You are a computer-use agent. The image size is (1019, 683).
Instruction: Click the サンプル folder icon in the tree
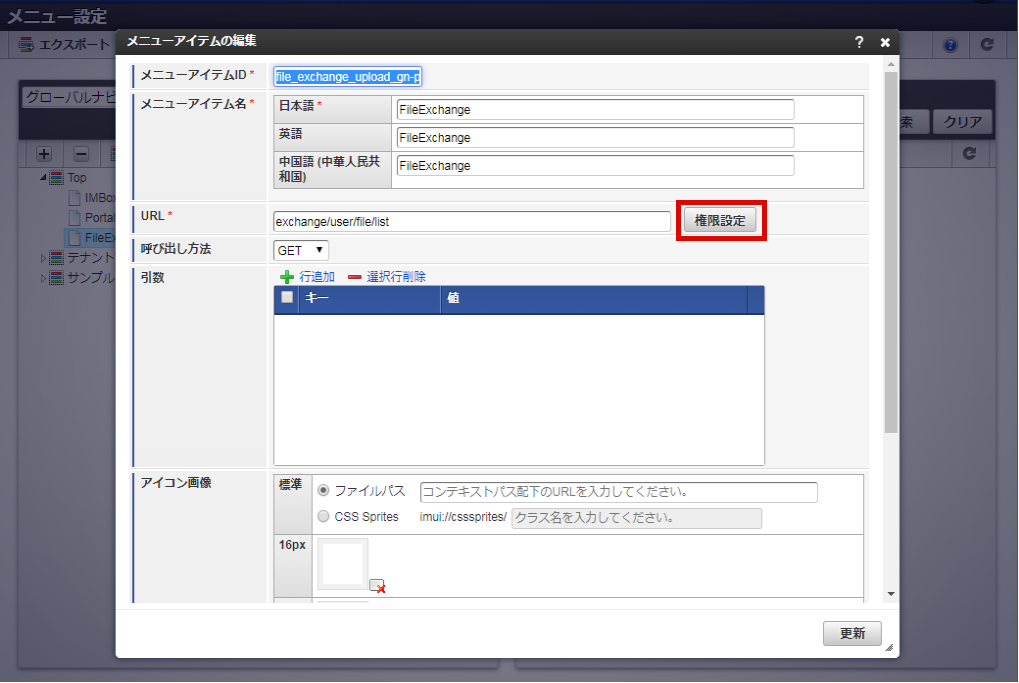click(57, 278)
